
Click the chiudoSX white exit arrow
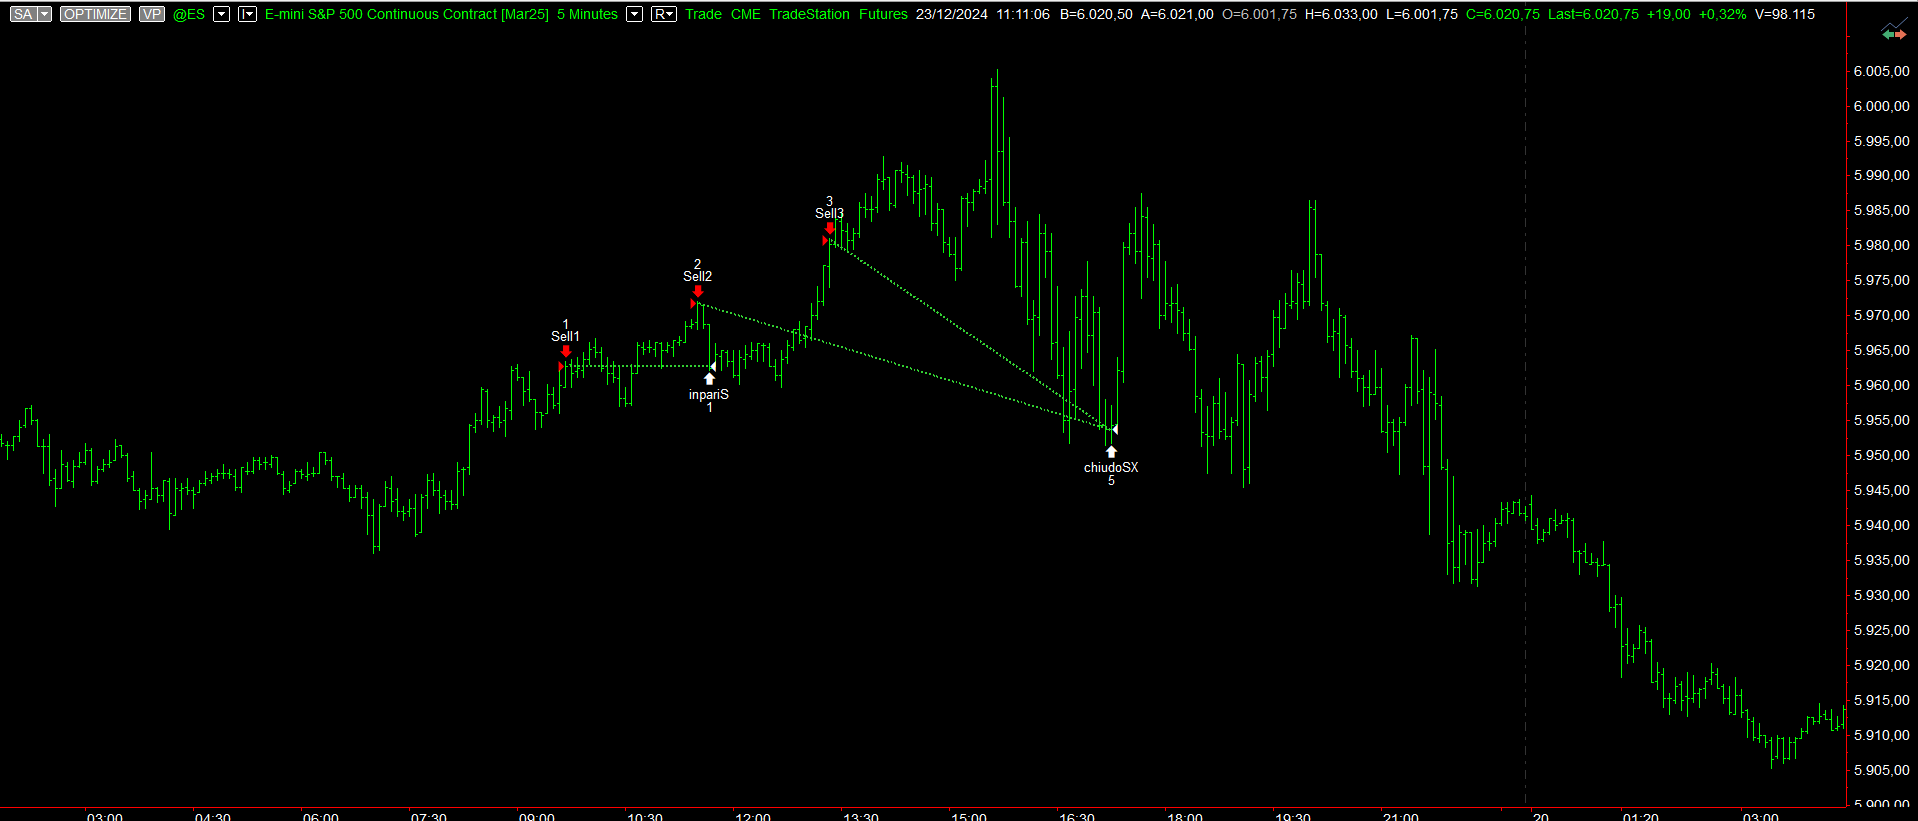pyautogui.click(x=1111, y=452)
